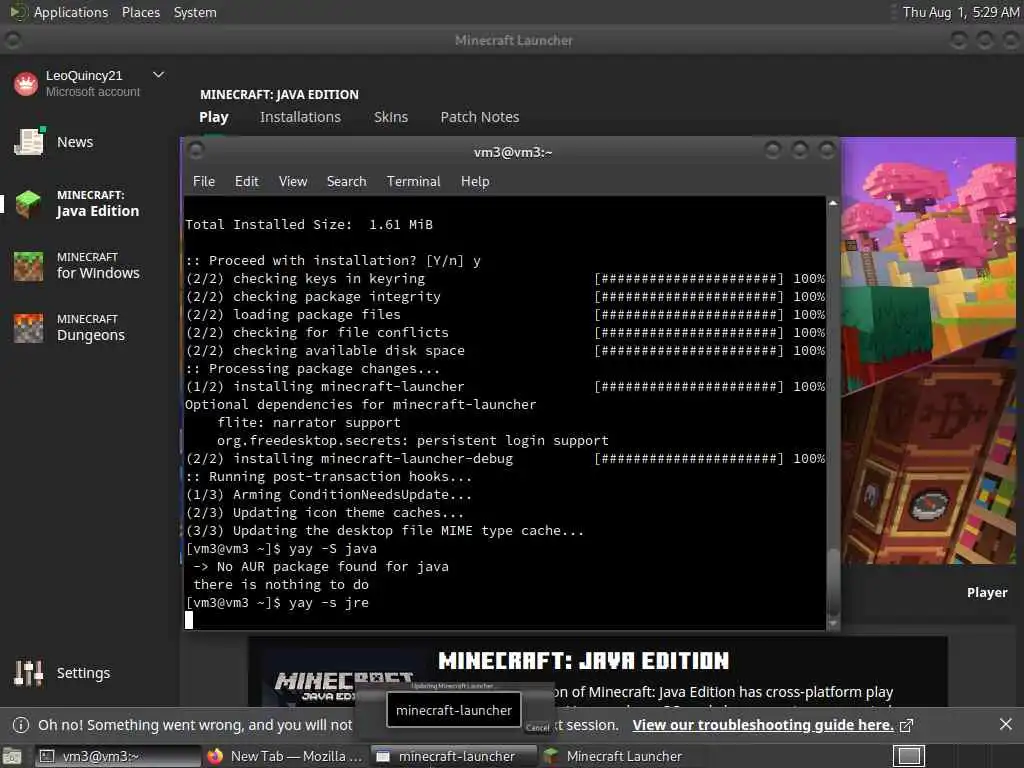Click the terminal scrollbar thumb
The height and width of the screenshot is (768, 1024).
coord(833,582)
